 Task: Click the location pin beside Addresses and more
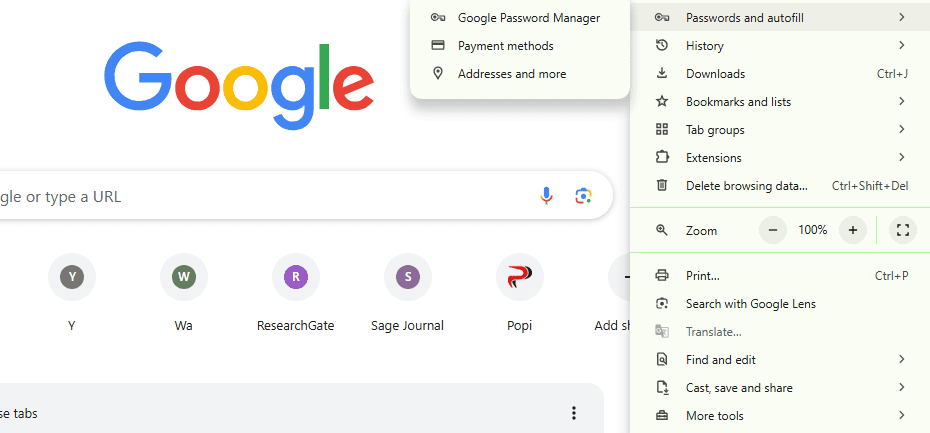(x=438, y=74)
